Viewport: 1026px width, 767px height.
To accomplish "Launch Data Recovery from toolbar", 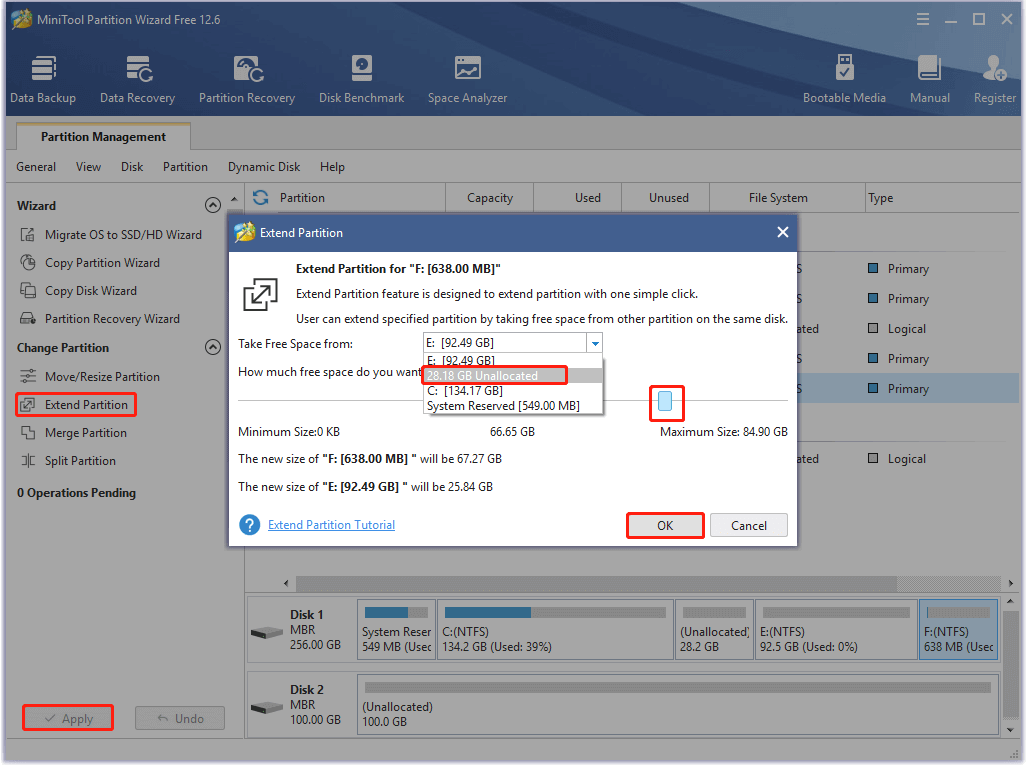I will pyautogui.click(x=137, y=79).
